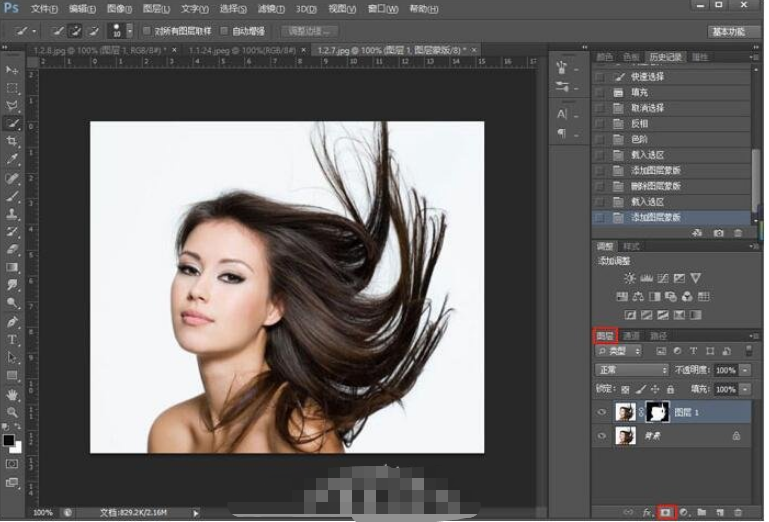Open the layer style fx icon
The width and height of the screenshot is (769, 522).
pos(646,512)
